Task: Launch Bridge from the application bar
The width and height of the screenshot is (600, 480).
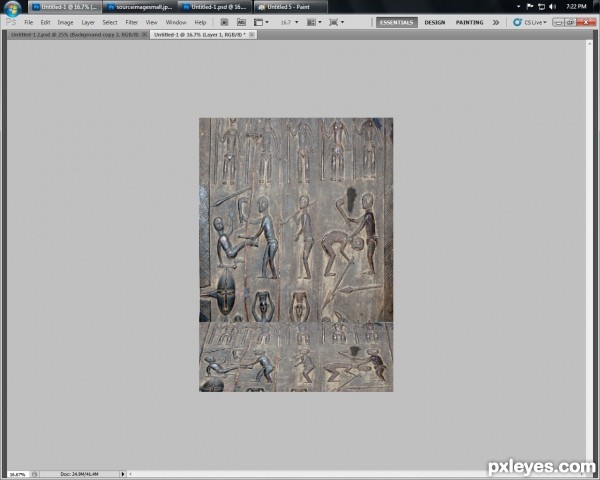Action: coord(224,22)
